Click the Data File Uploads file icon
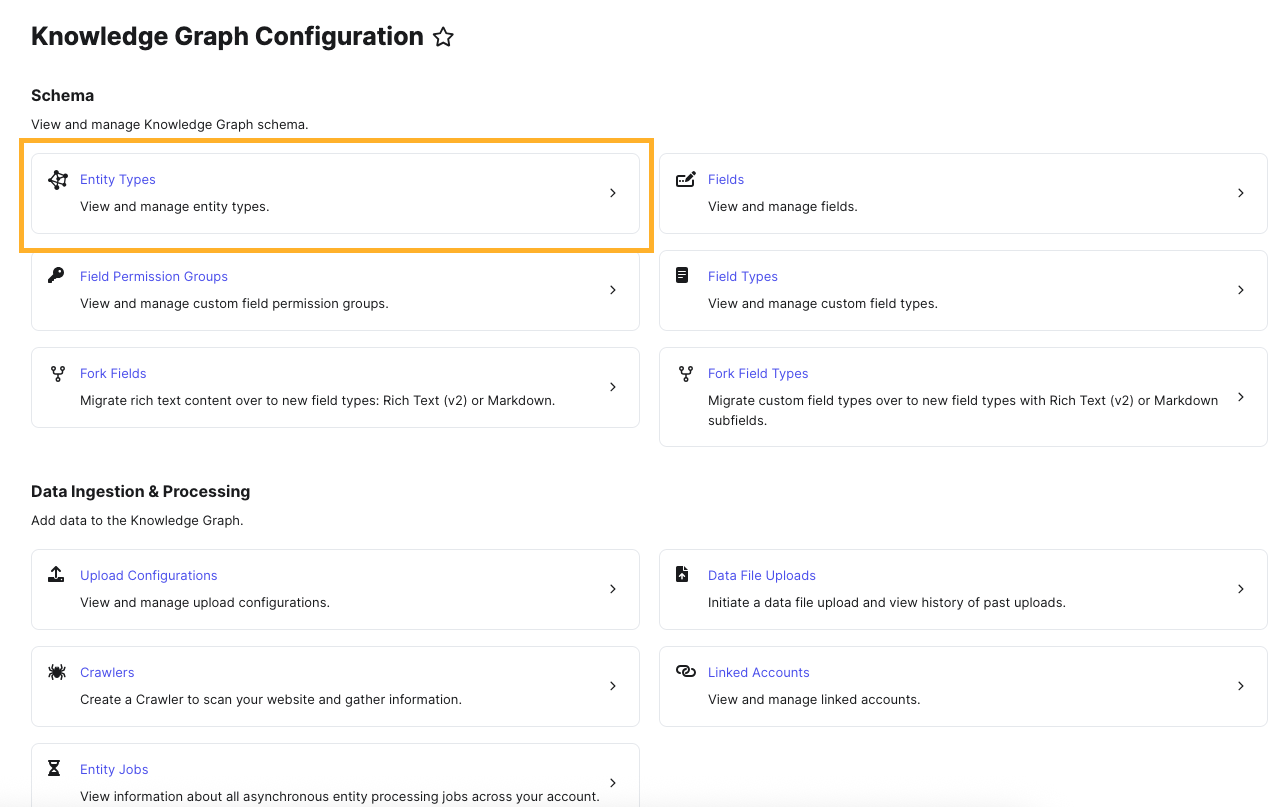This screenshot has width=1286, height=807. tap(682, 574)
